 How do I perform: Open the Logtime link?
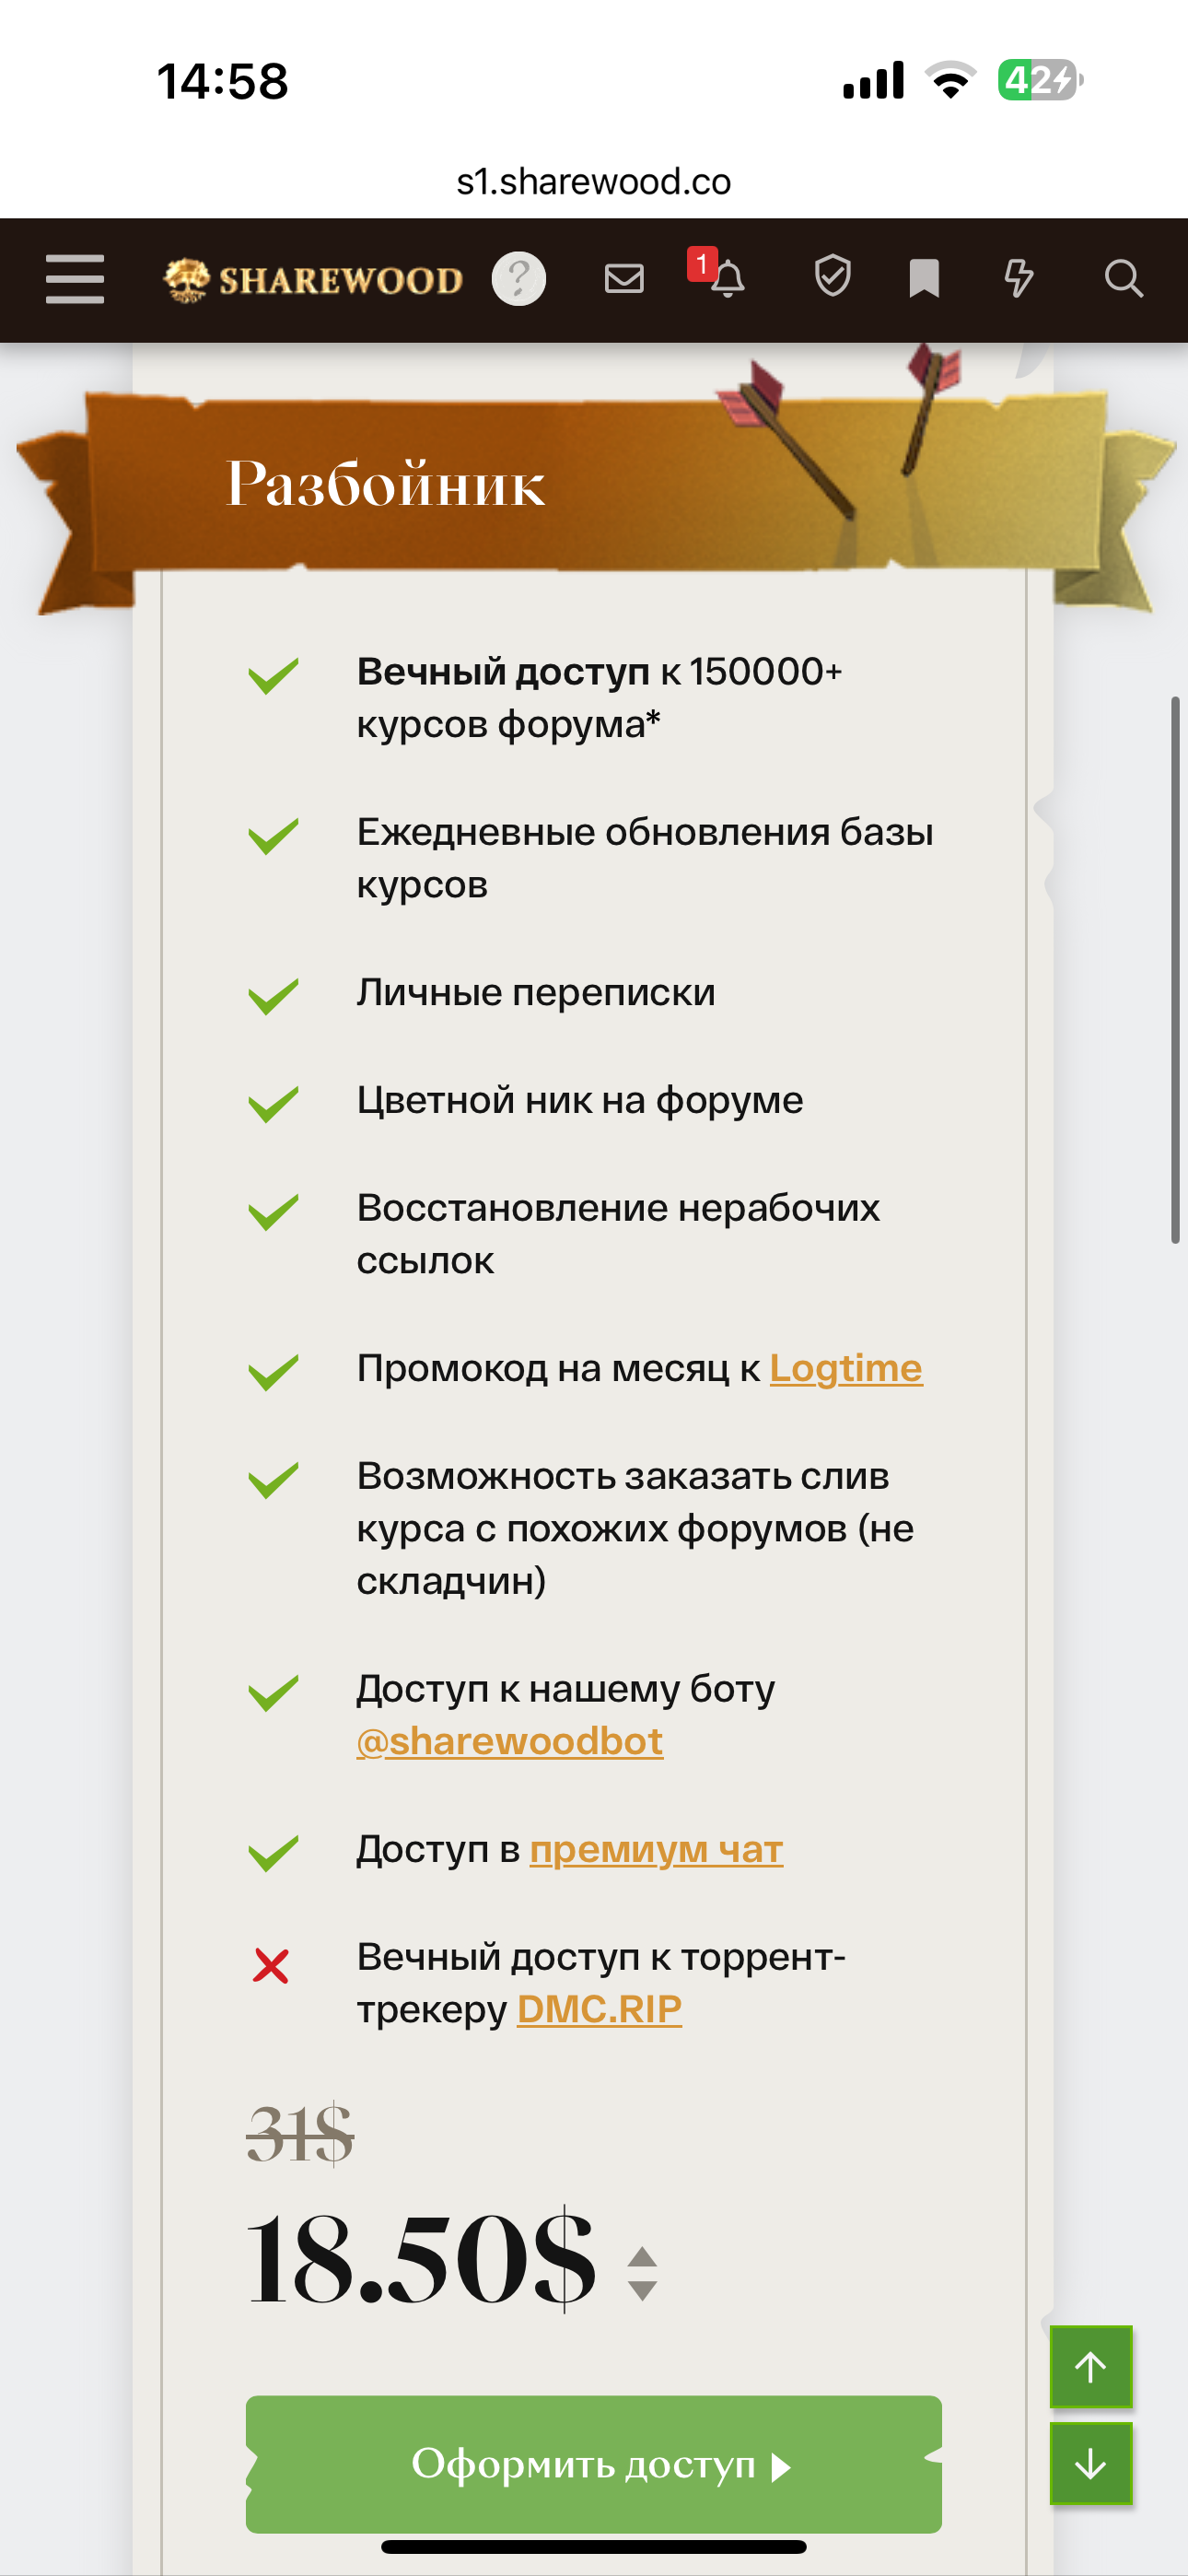pos(845,1368)
